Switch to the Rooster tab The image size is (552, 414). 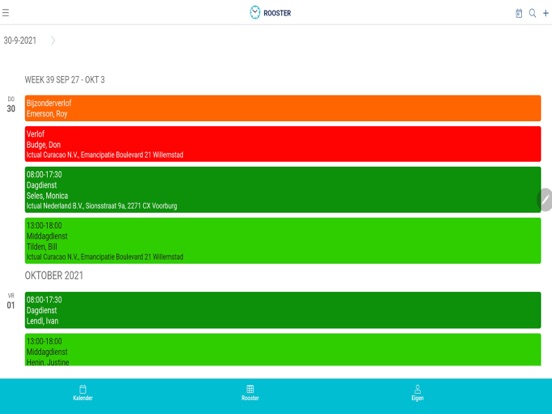(250, 393)
